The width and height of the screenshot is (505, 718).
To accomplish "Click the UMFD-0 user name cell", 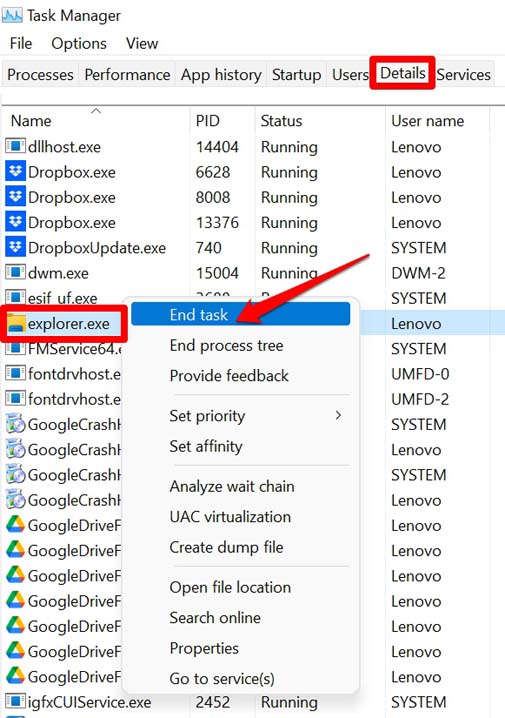I will tap(420, 374).
